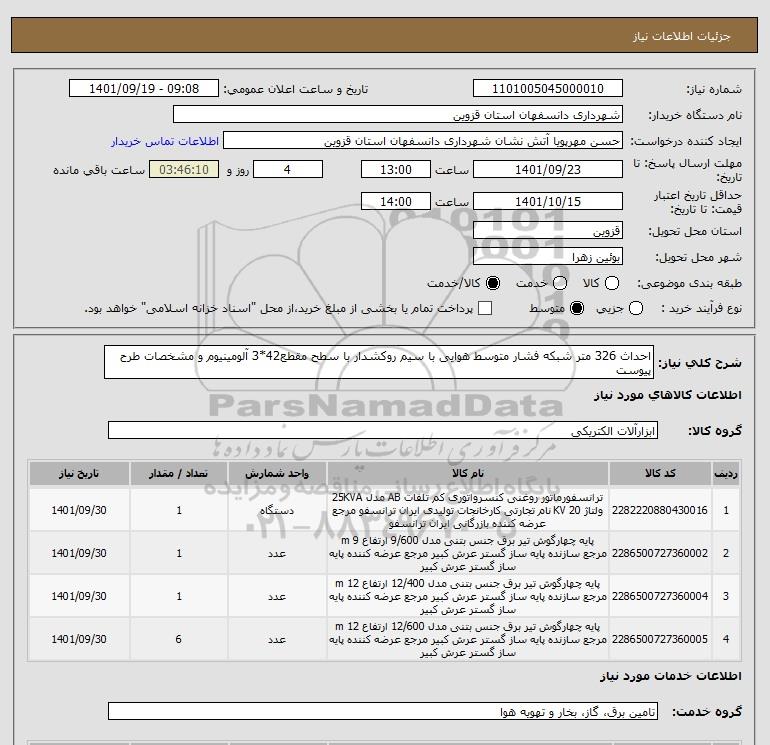The image size is (770, 745).
Task: Choose the جزیی purchase type radio
Action: [636, 308]
